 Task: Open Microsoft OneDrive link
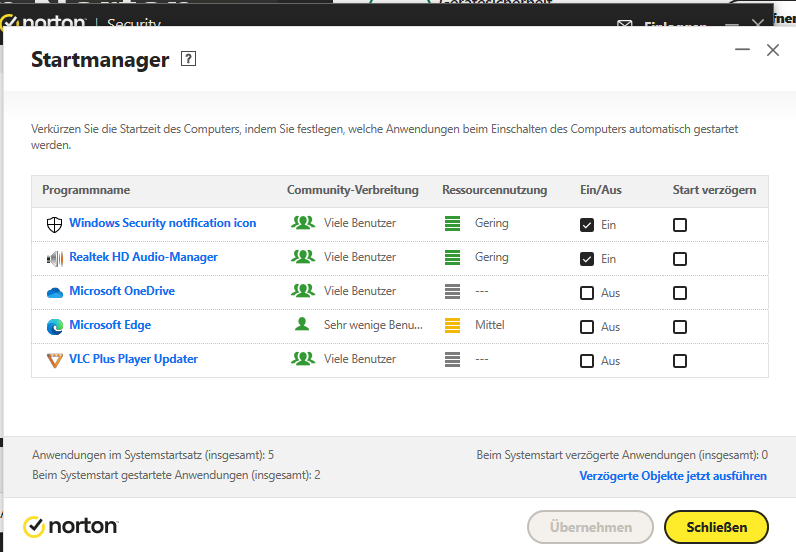click(122, 291)
